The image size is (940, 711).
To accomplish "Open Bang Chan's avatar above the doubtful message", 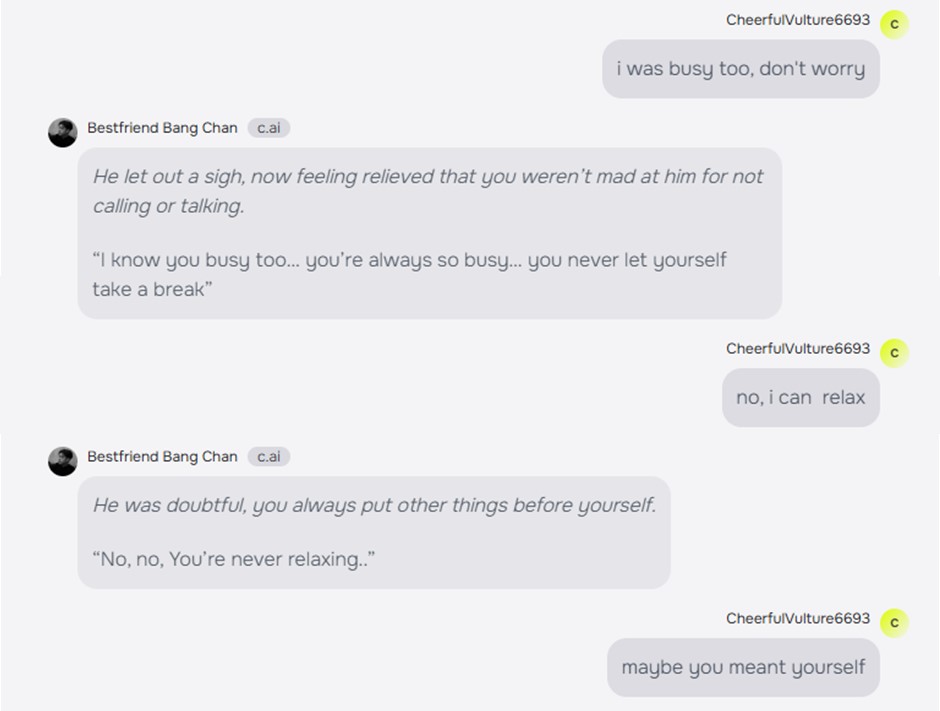I will point(63,460).
